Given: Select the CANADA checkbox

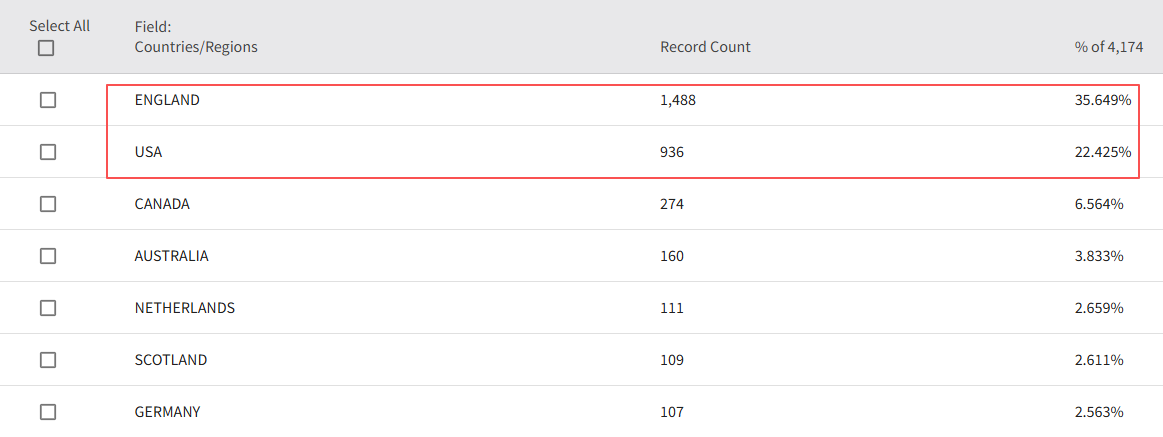Looking at the screenshot, I should click(48, 204).
